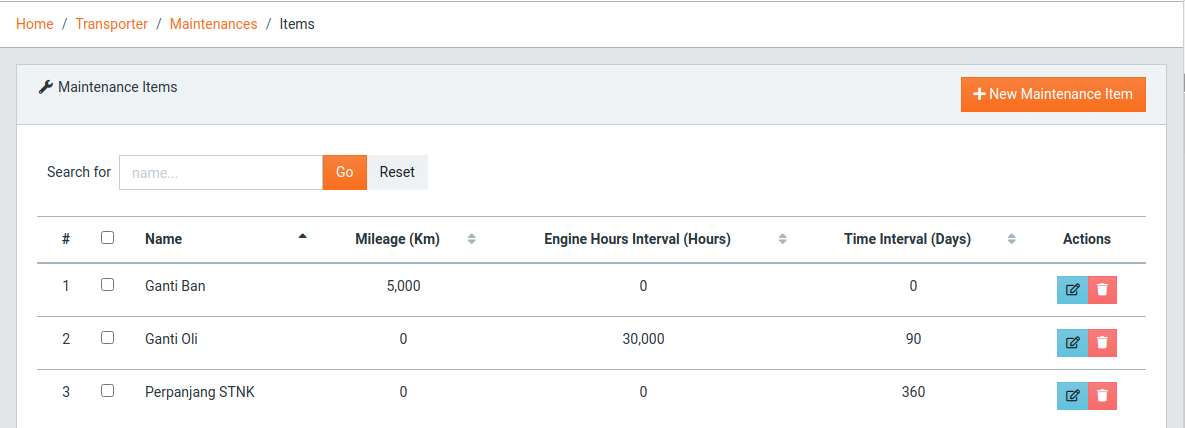Tick the Perpanjang STNK row checkbox
1185x428 pixels.
[107, 390]
